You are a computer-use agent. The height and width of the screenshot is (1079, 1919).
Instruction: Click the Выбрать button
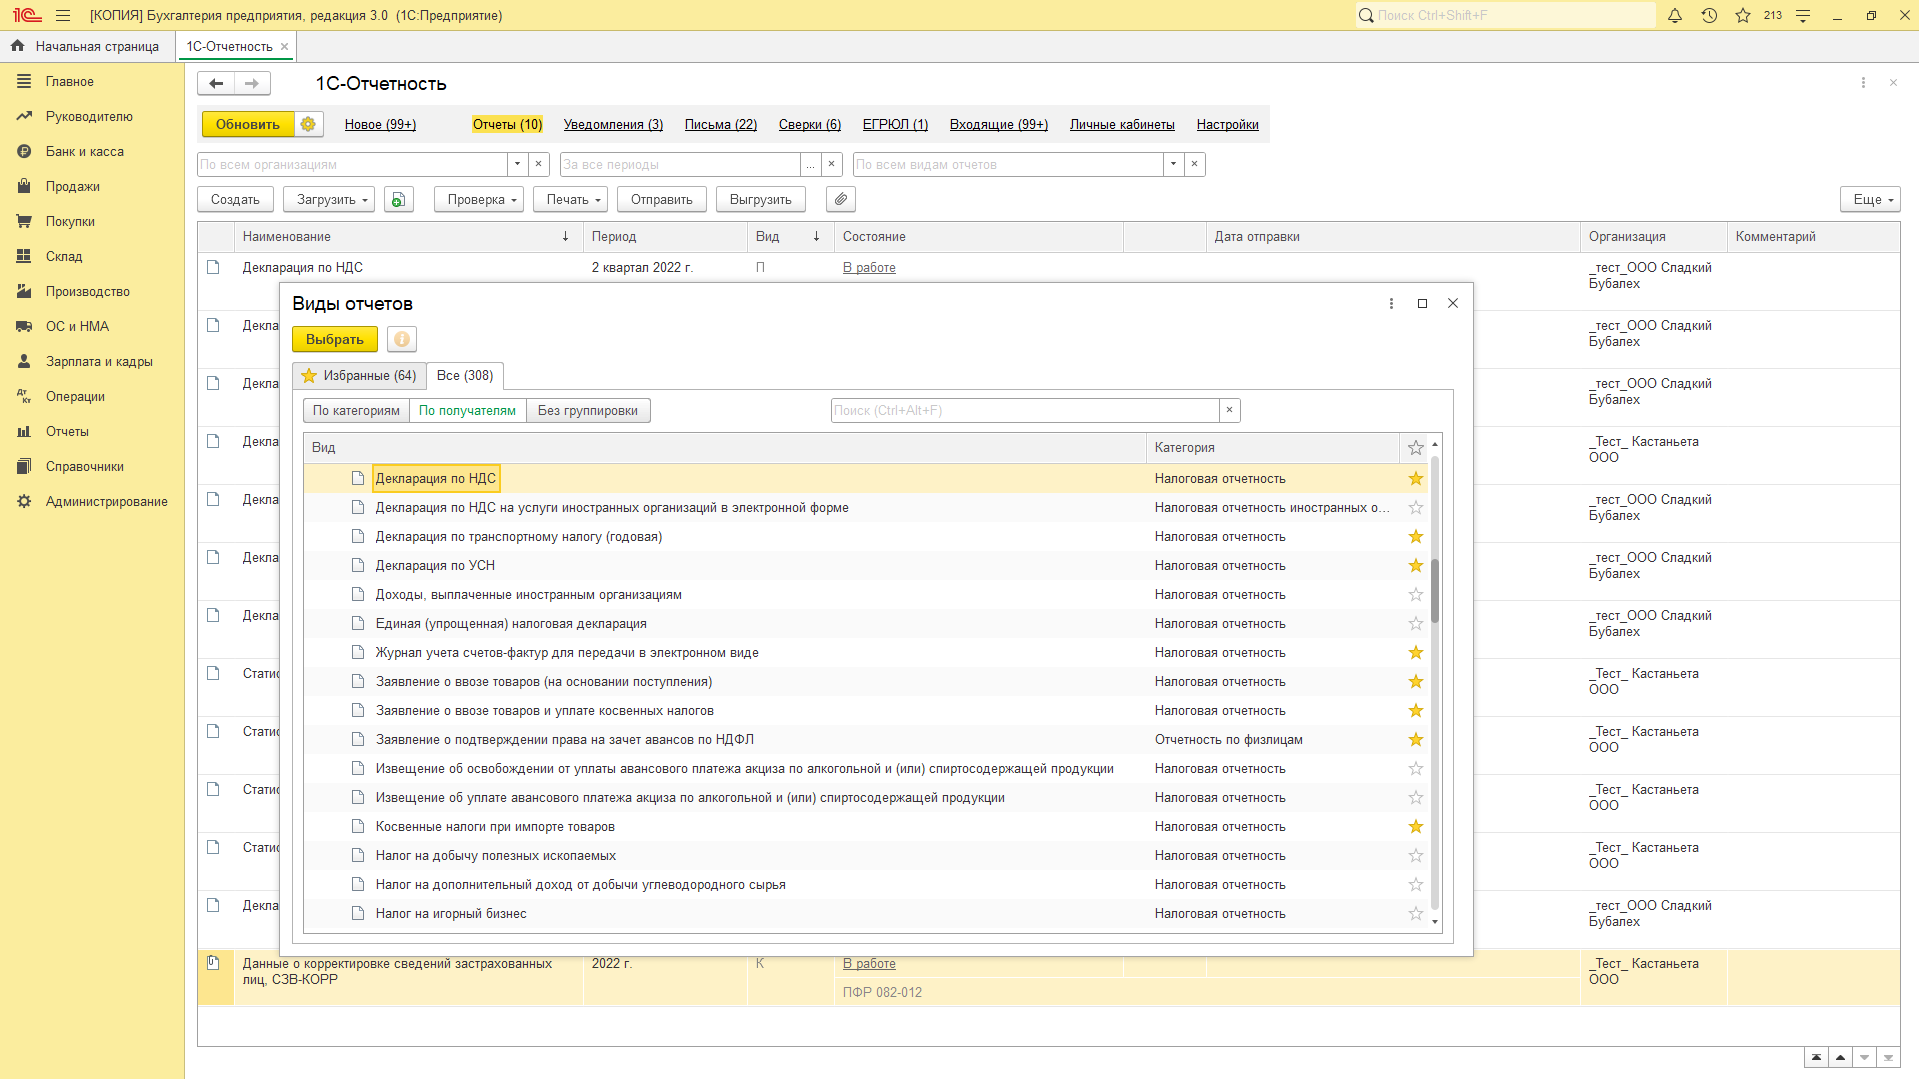coord(335,339)
